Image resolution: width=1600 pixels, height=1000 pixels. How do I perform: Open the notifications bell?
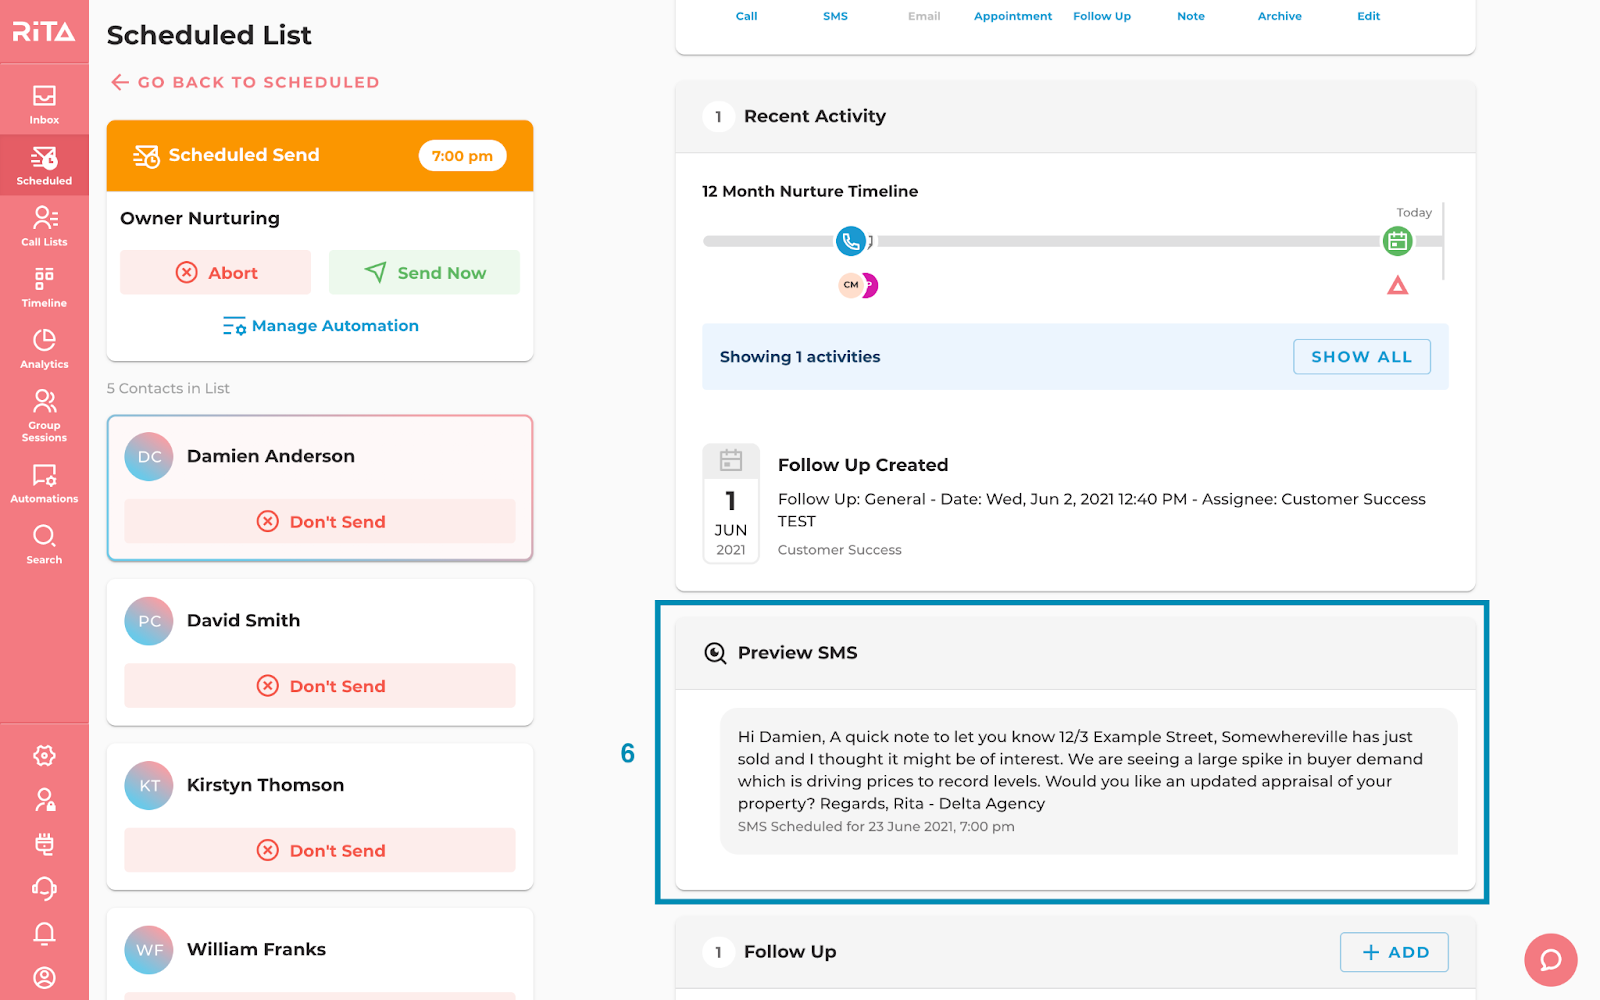click(44, 933)
